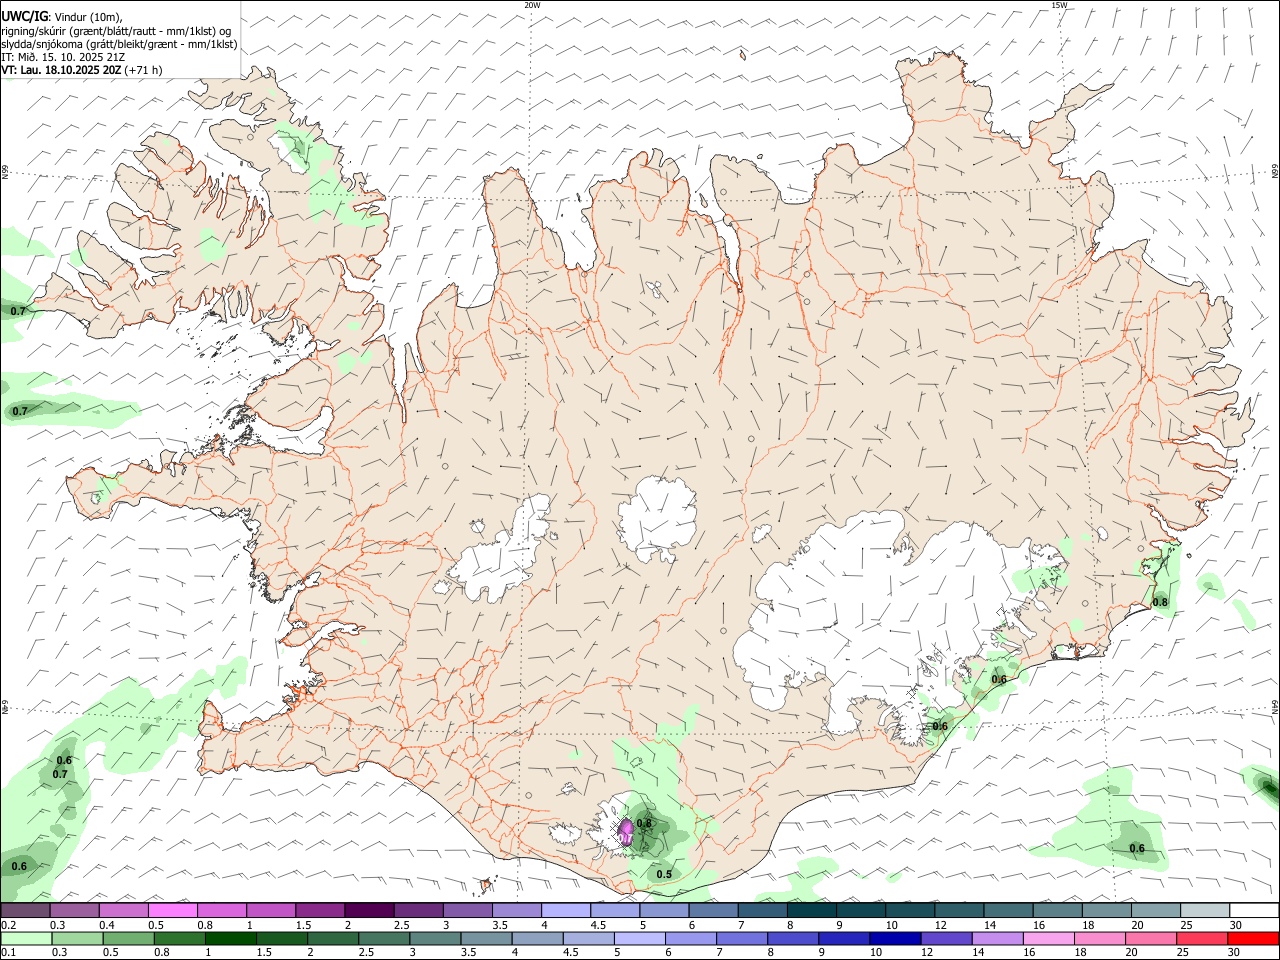The image size is (1280, 960).
Task: Click the 15W longitude label
Action: (1059, 5)
